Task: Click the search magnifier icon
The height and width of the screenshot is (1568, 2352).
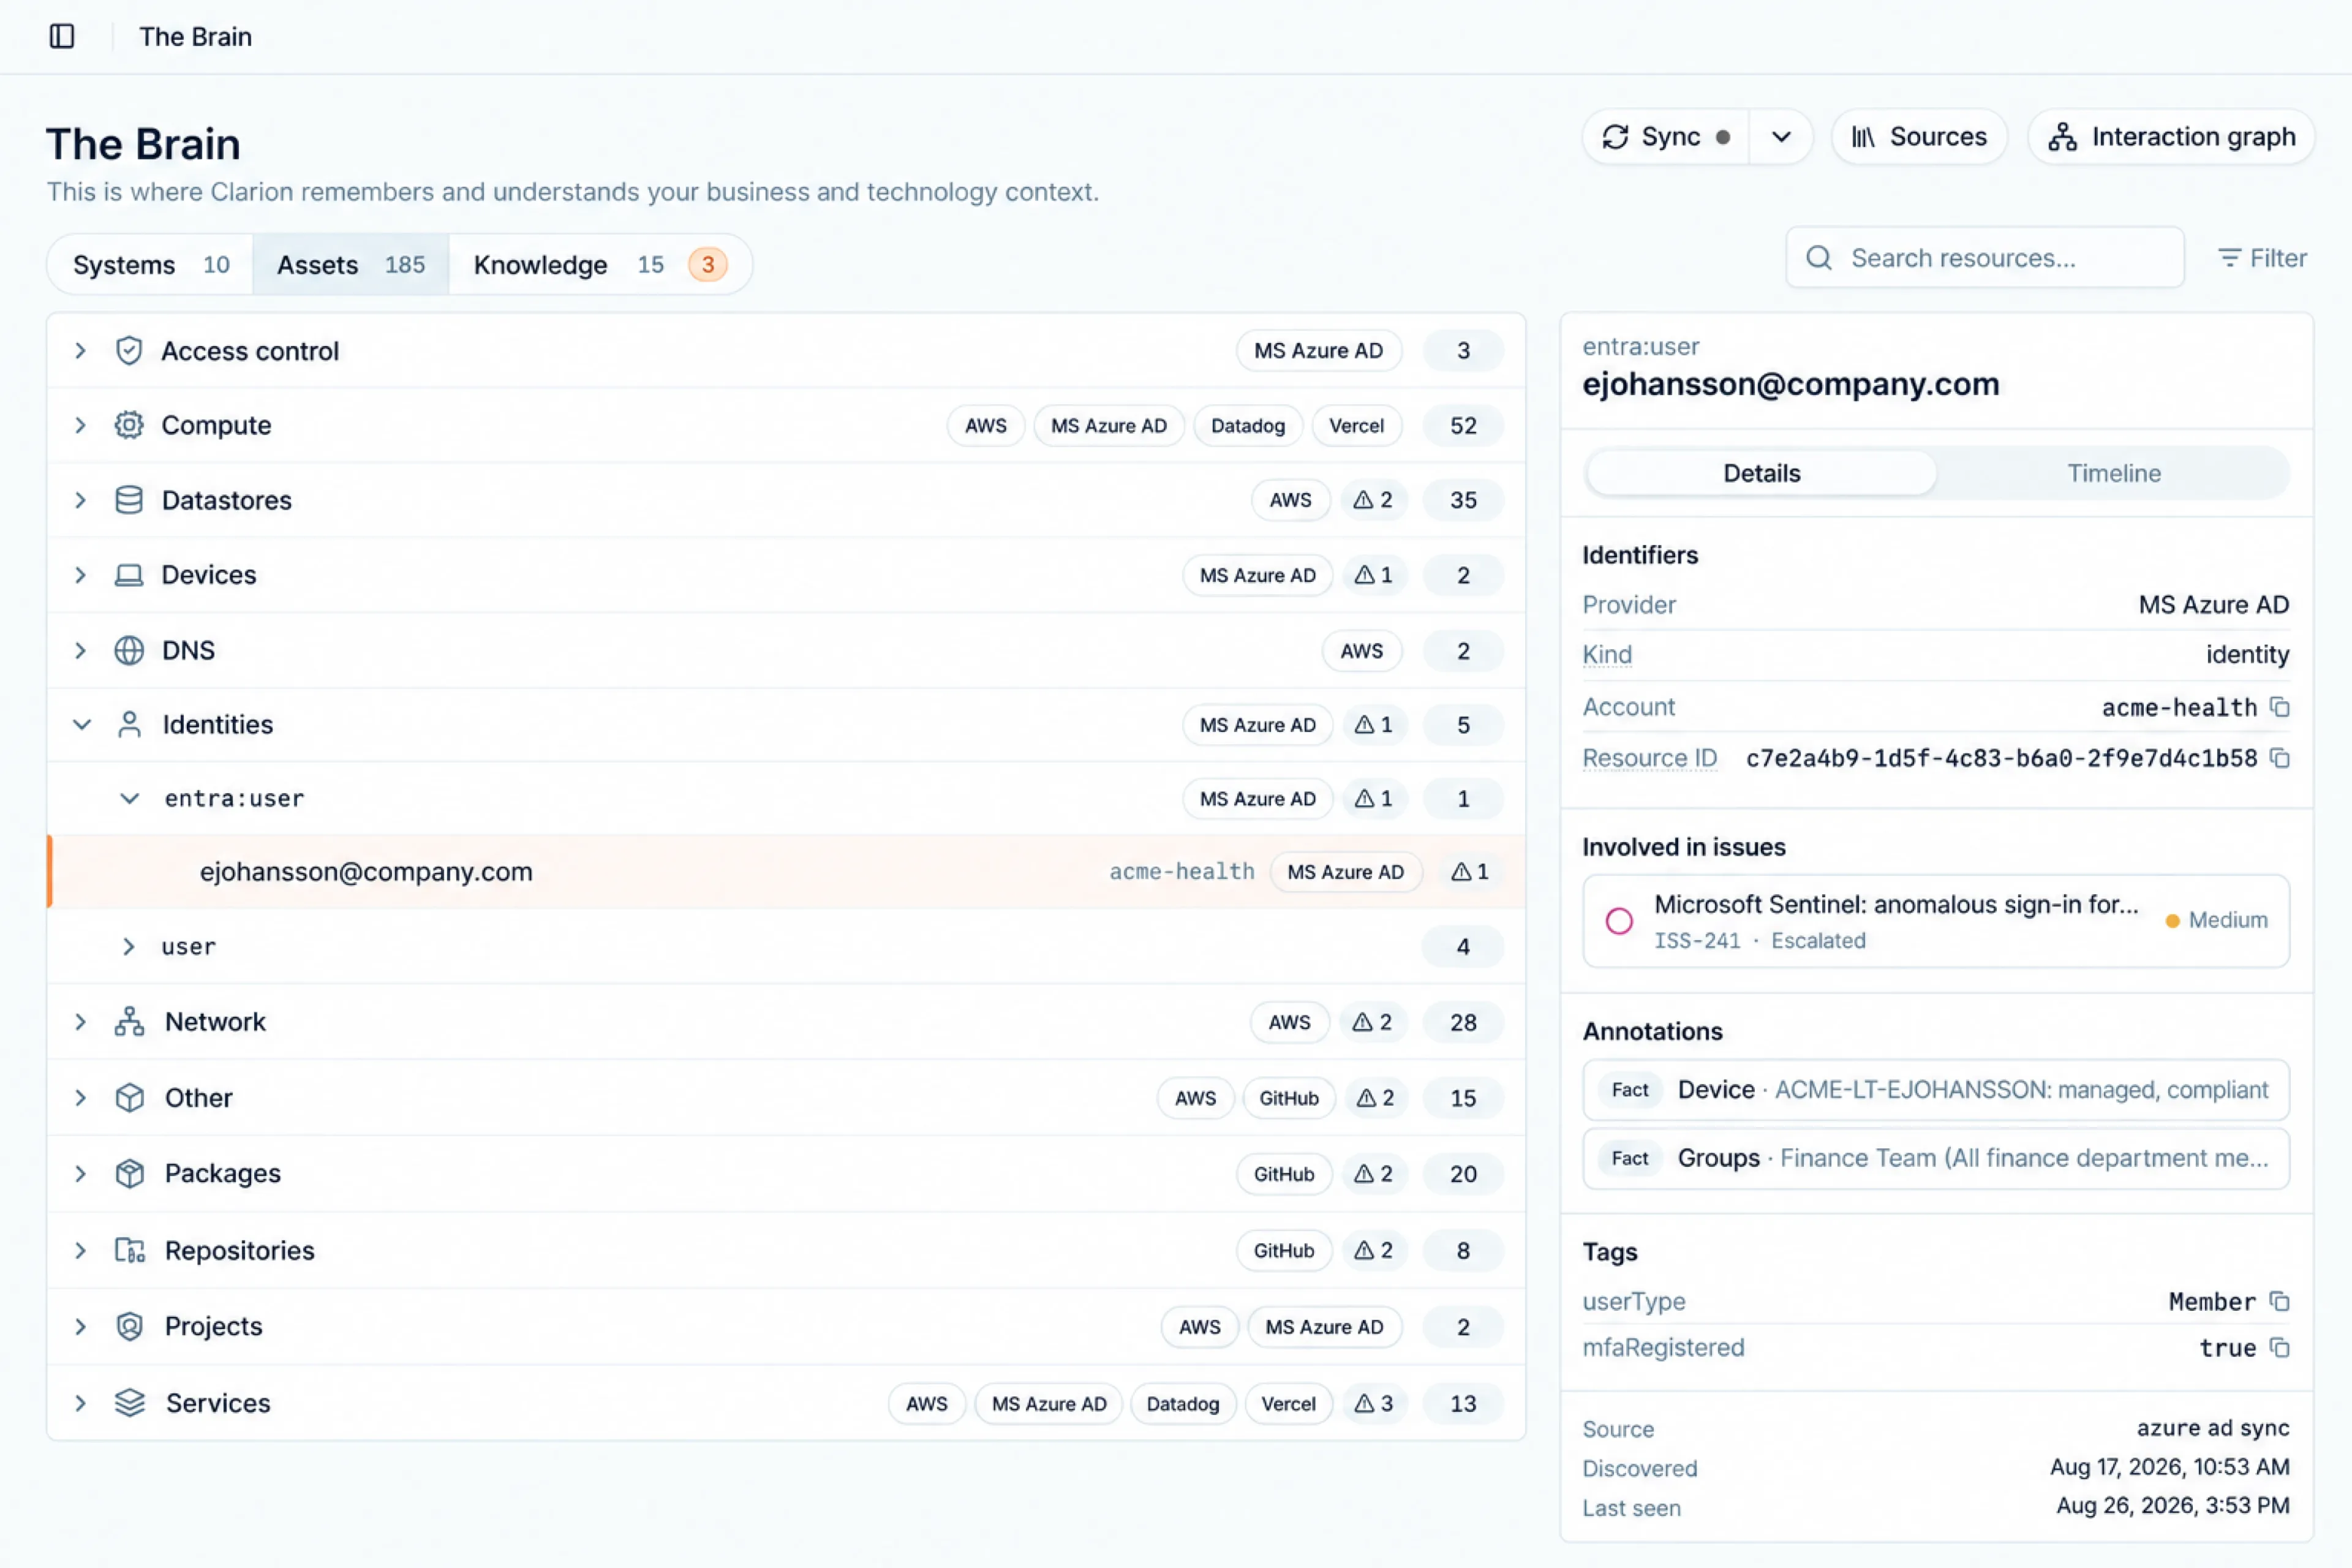Action: 1819,258
